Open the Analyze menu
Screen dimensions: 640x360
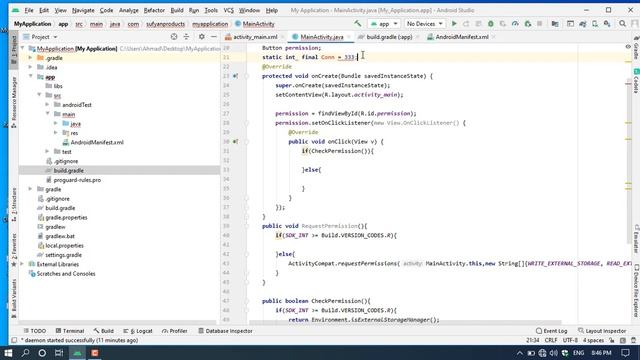click(x=129, y=10)
